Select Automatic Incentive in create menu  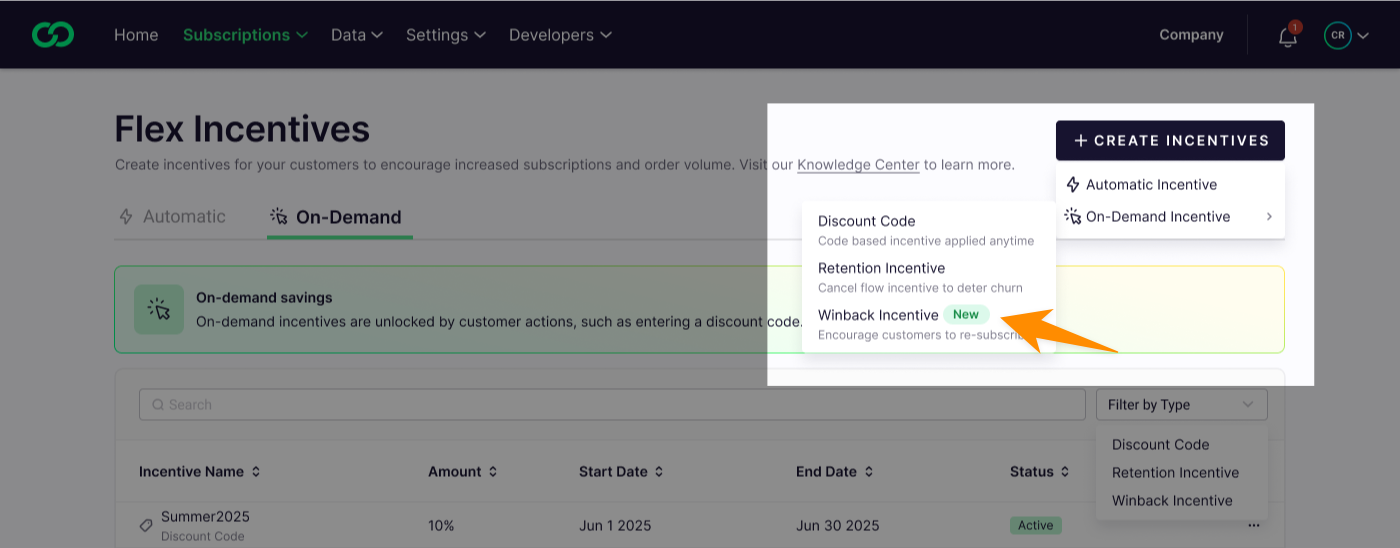(1150, 185)
